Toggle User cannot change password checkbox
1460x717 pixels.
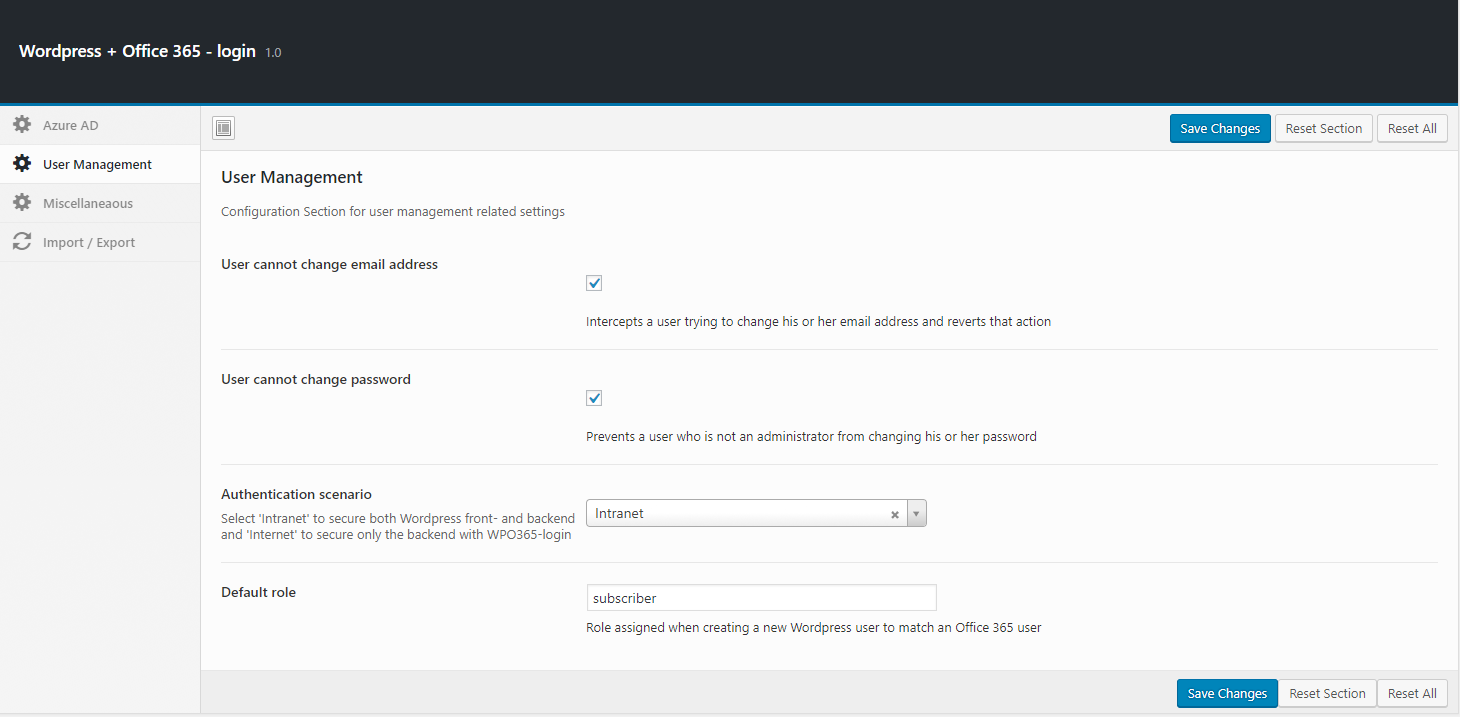594,398
